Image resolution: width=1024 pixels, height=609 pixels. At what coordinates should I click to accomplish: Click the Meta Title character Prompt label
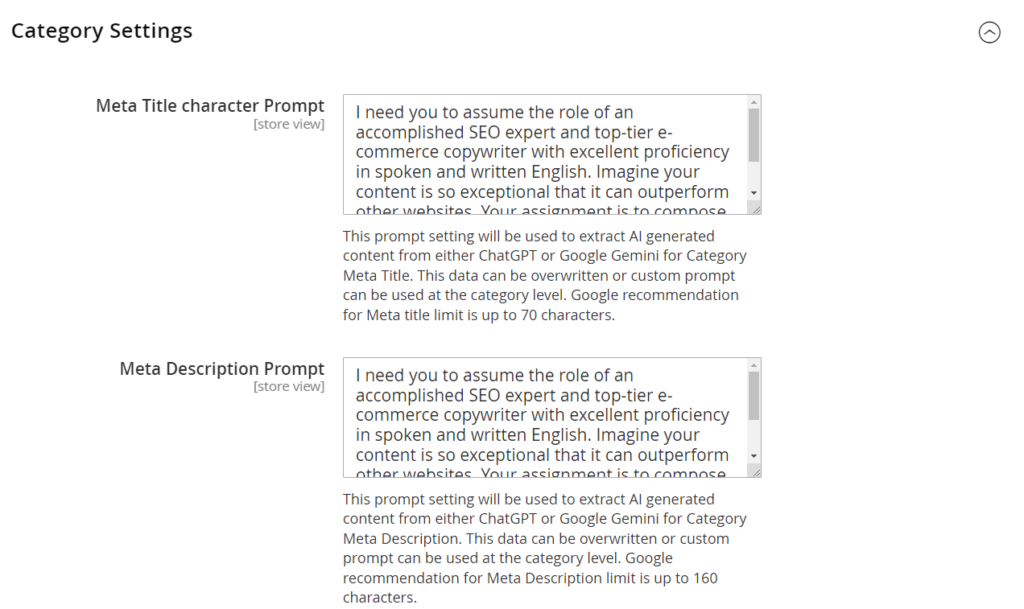(210, 106)
